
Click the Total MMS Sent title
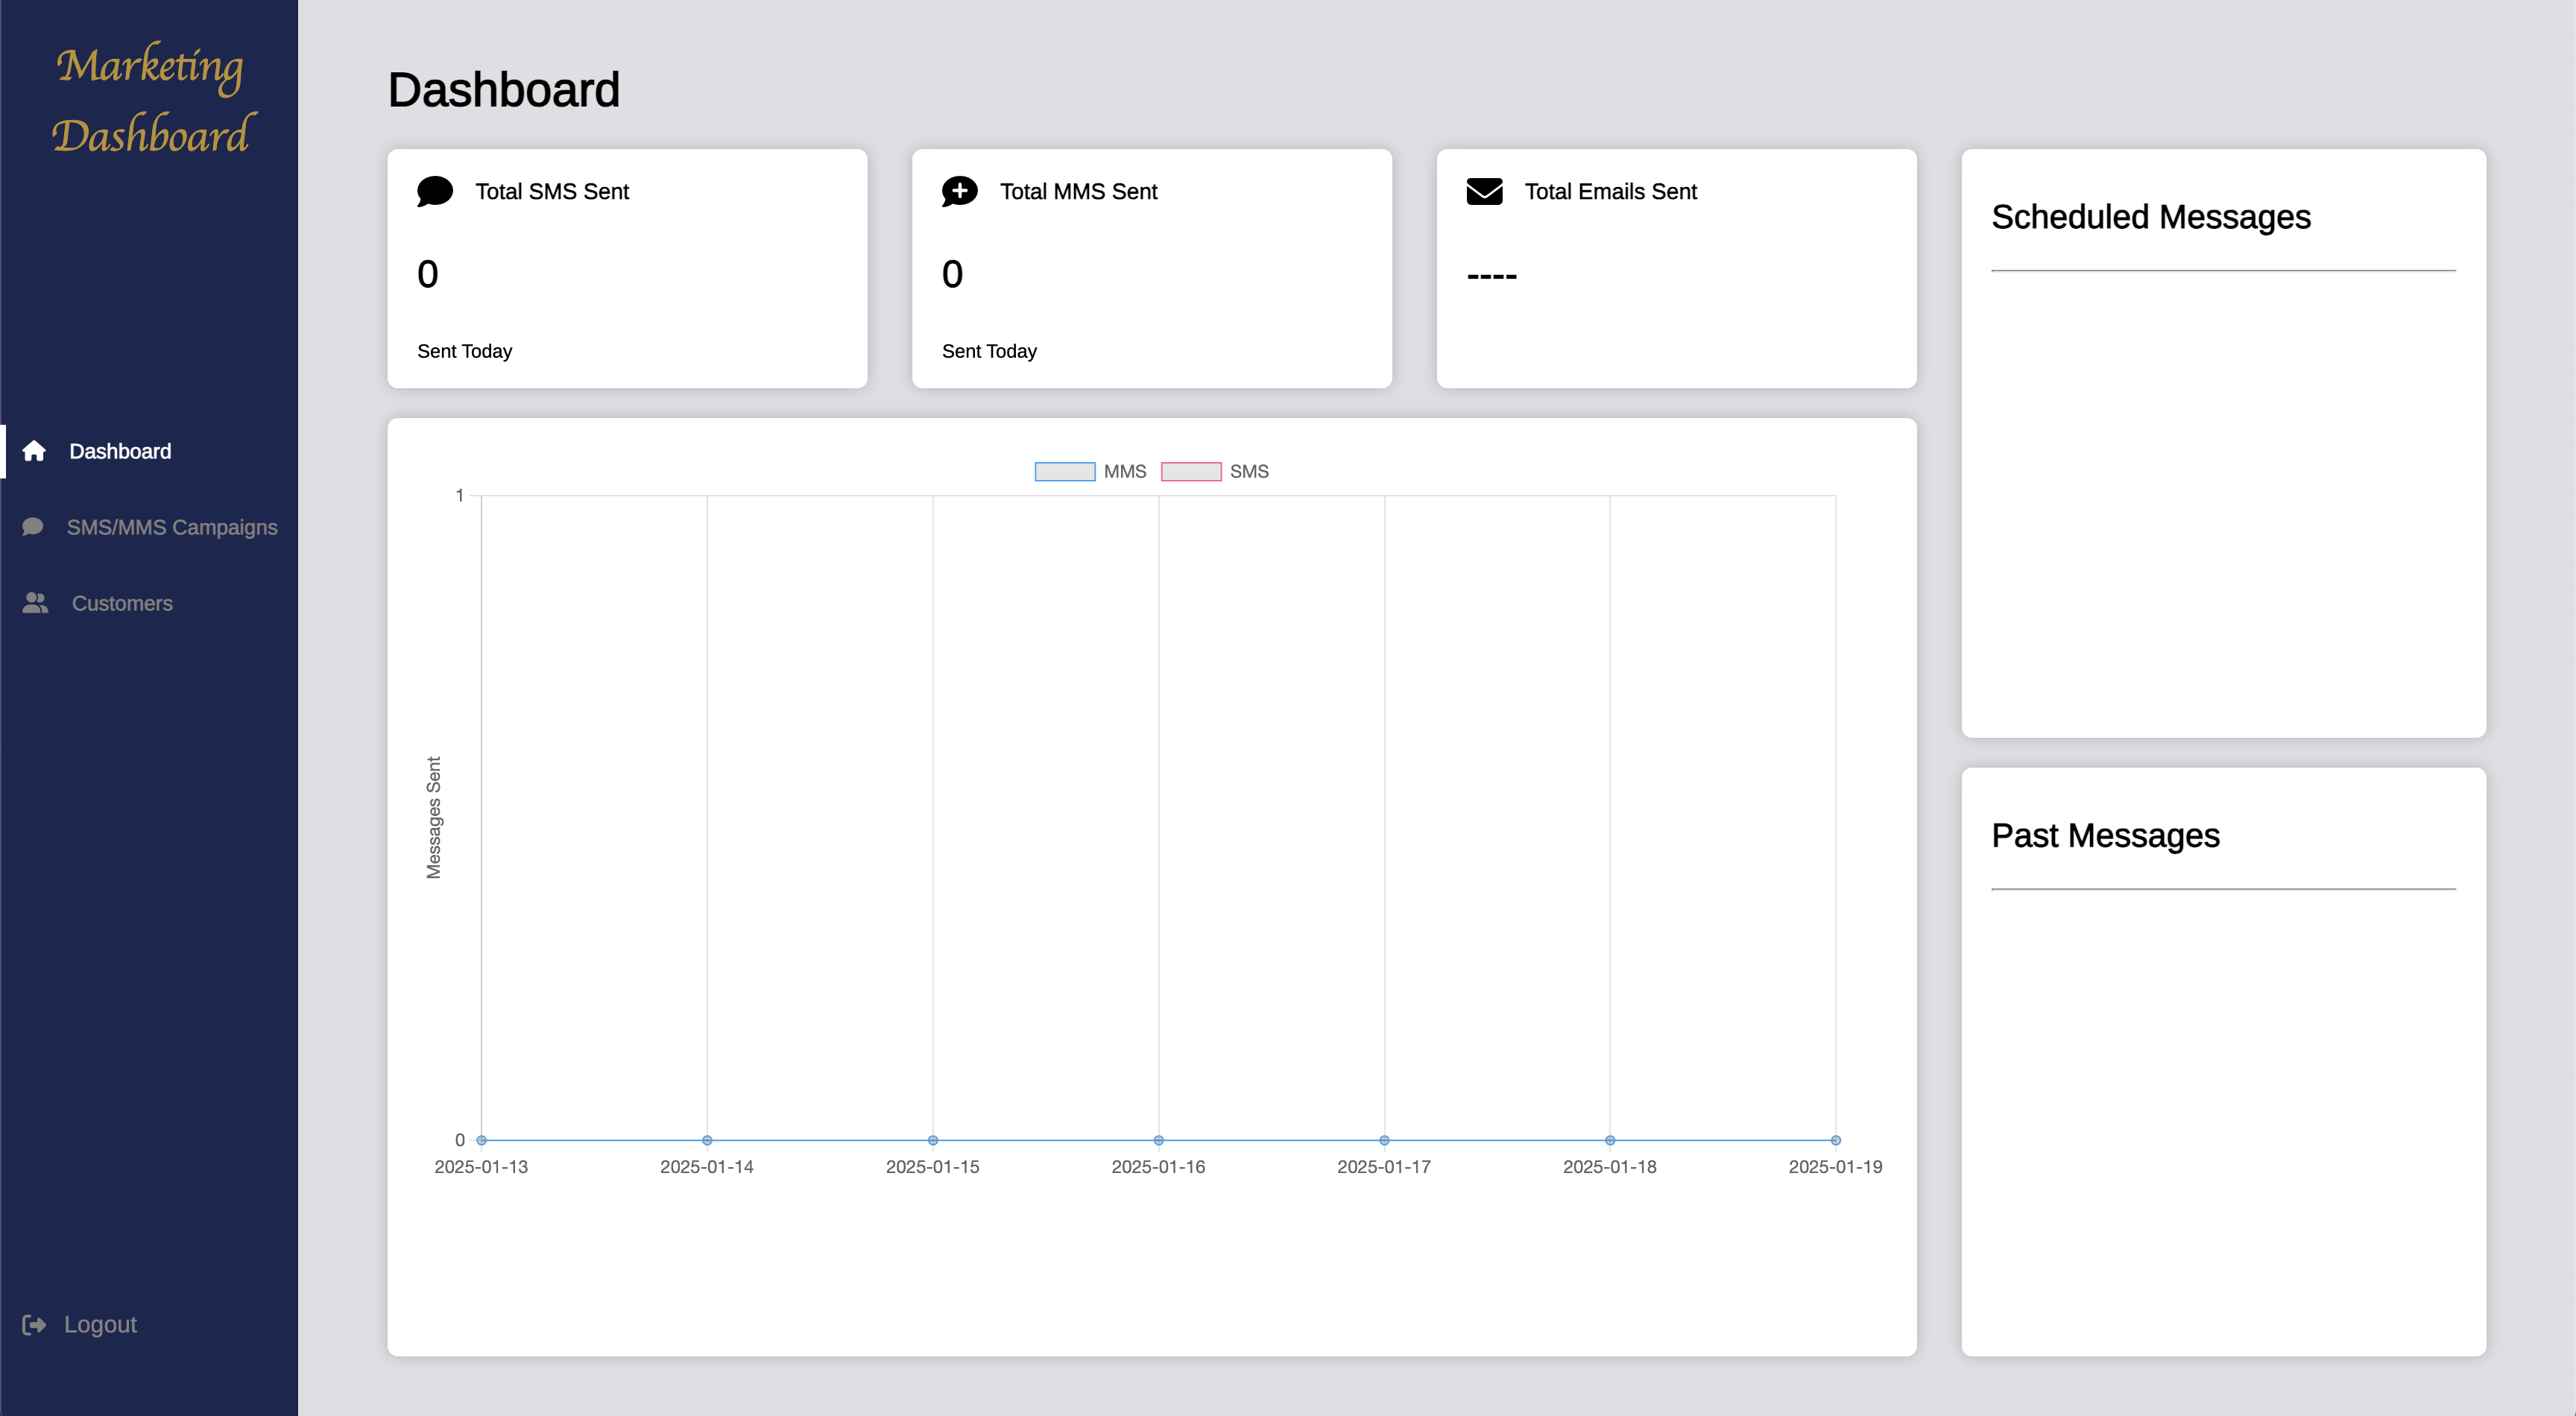click(1079, 191)
